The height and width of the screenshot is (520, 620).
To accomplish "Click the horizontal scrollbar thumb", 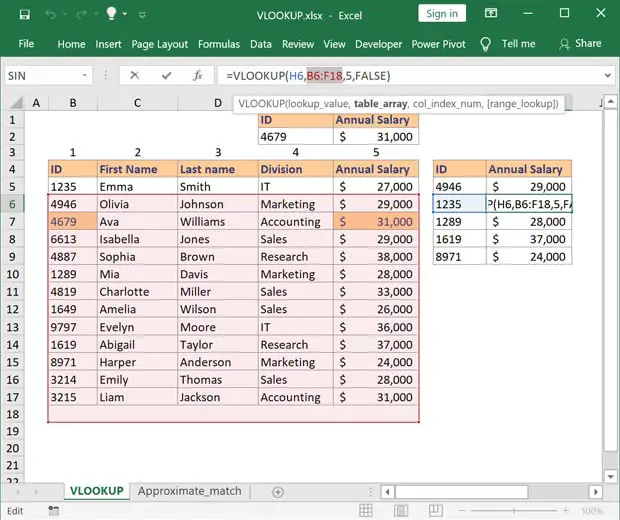I will pos(461,492).
